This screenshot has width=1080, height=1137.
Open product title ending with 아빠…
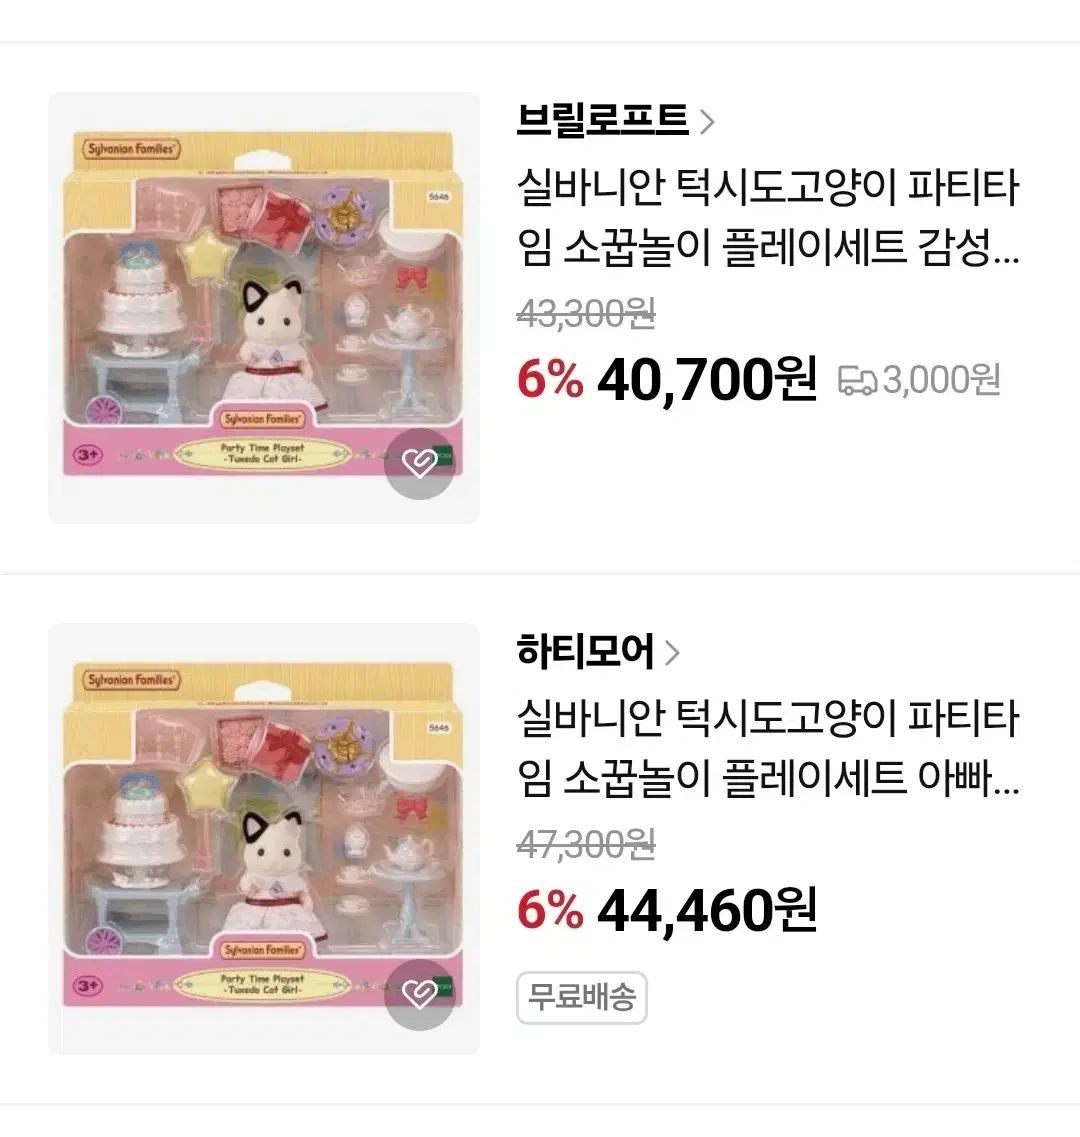point(768,748)
